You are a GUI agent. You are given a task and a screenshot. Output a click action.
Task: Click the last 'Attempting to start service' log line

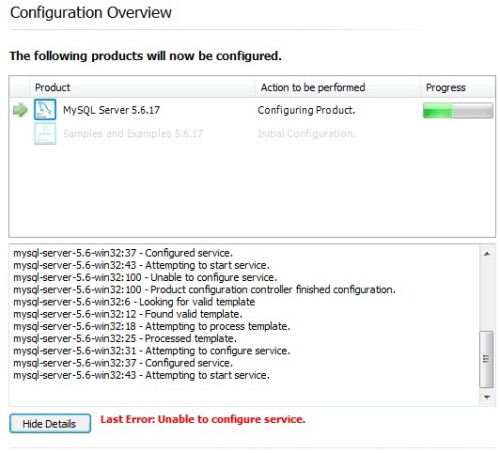point(141,375)
